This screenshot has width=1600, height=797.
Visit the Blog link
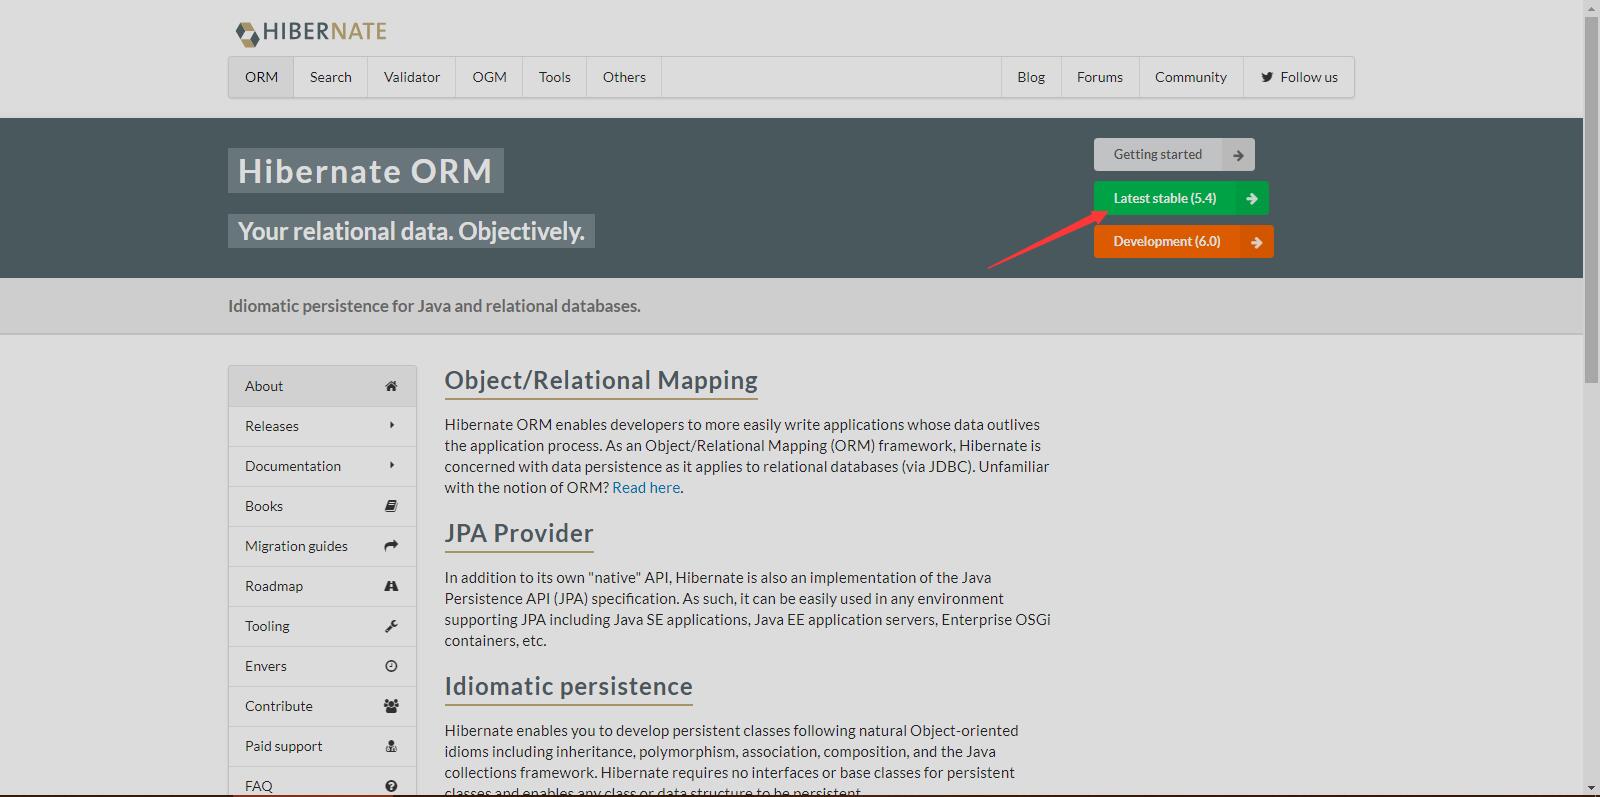1031,77
